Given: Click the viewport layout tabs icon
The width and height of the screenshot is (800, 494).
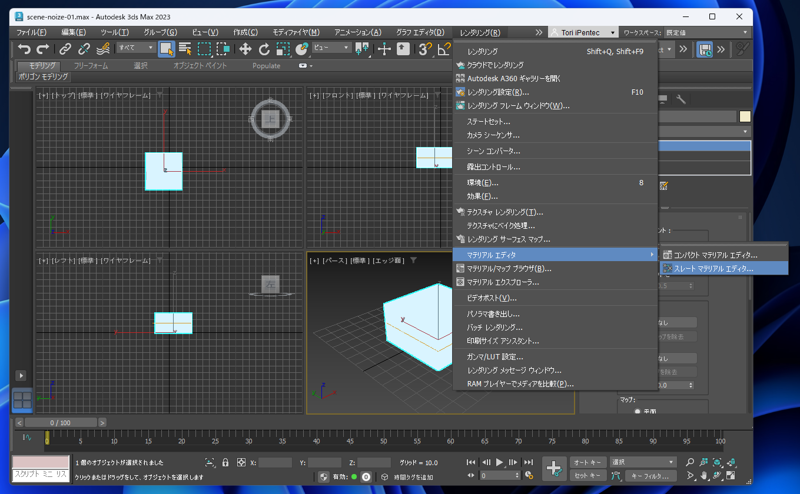Looking at the screenshot, I should (x=22, y=400).
